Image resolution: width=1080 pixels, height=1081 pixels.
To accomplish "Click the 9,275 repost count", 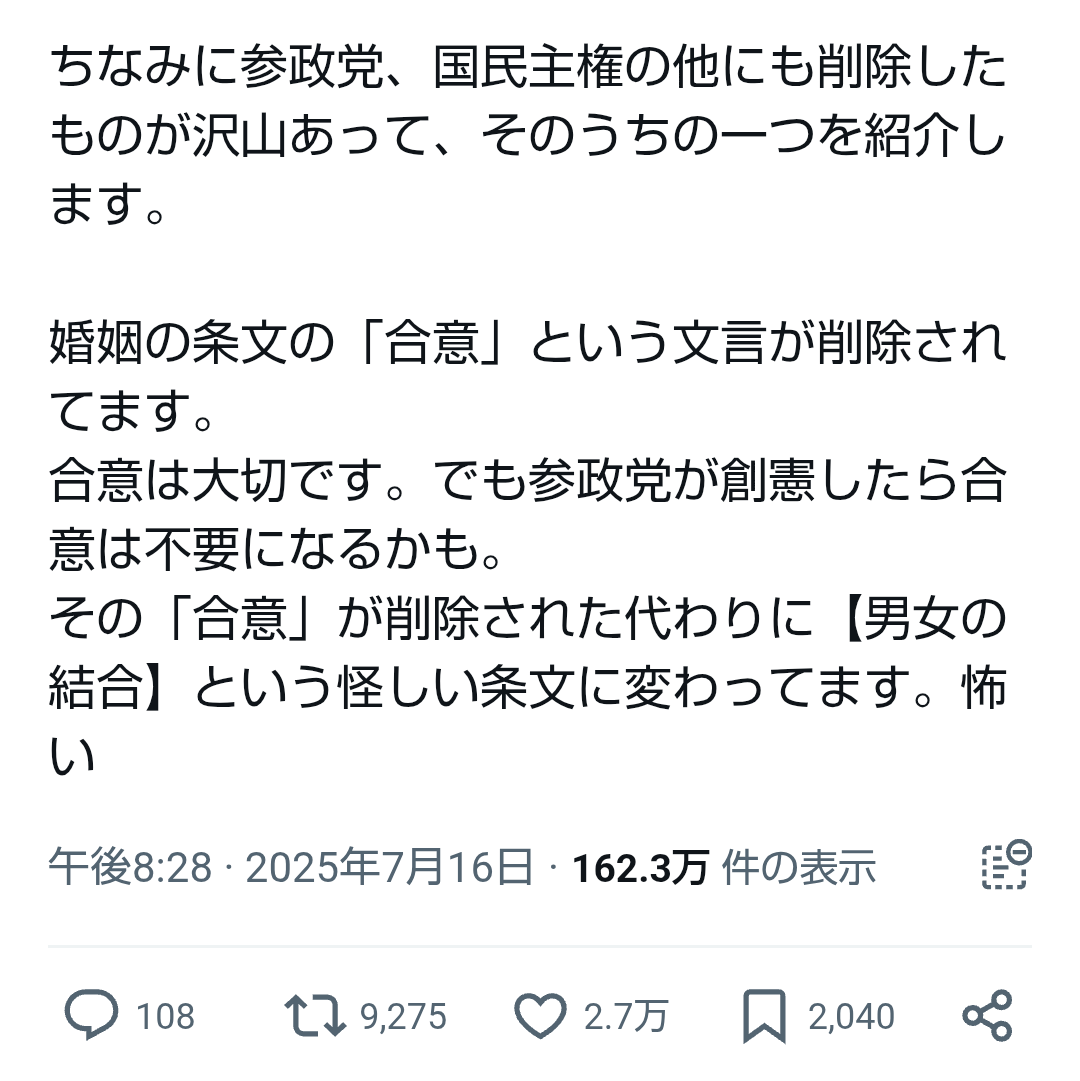I will point(403,1016).
